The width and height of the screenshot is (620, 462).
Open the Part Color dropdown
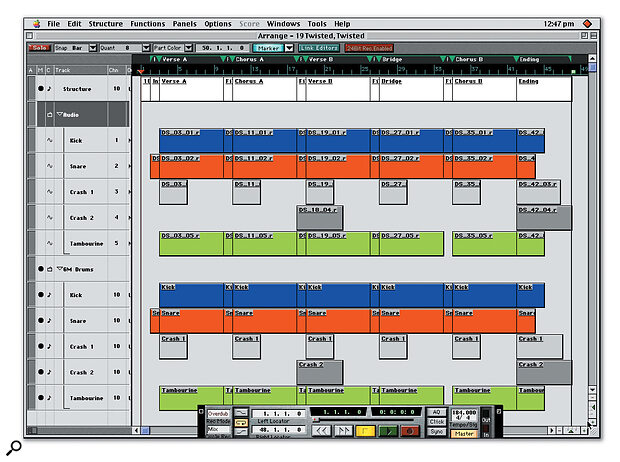189,48
